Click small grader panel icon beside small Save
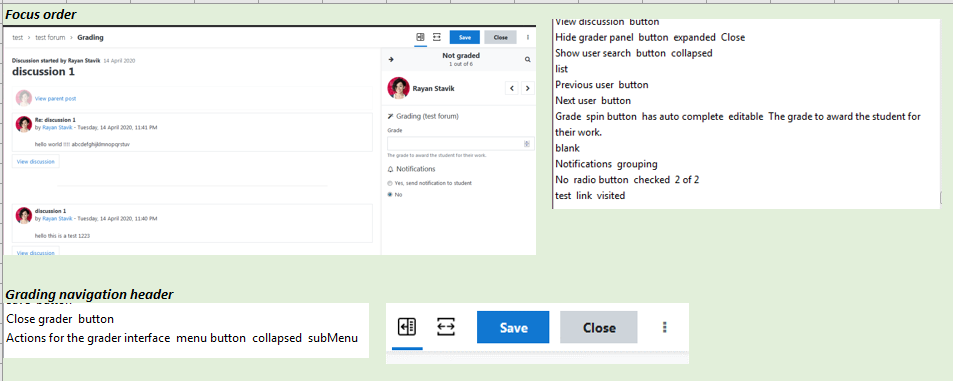The image size is (953, 381). (x=420, y=37)
